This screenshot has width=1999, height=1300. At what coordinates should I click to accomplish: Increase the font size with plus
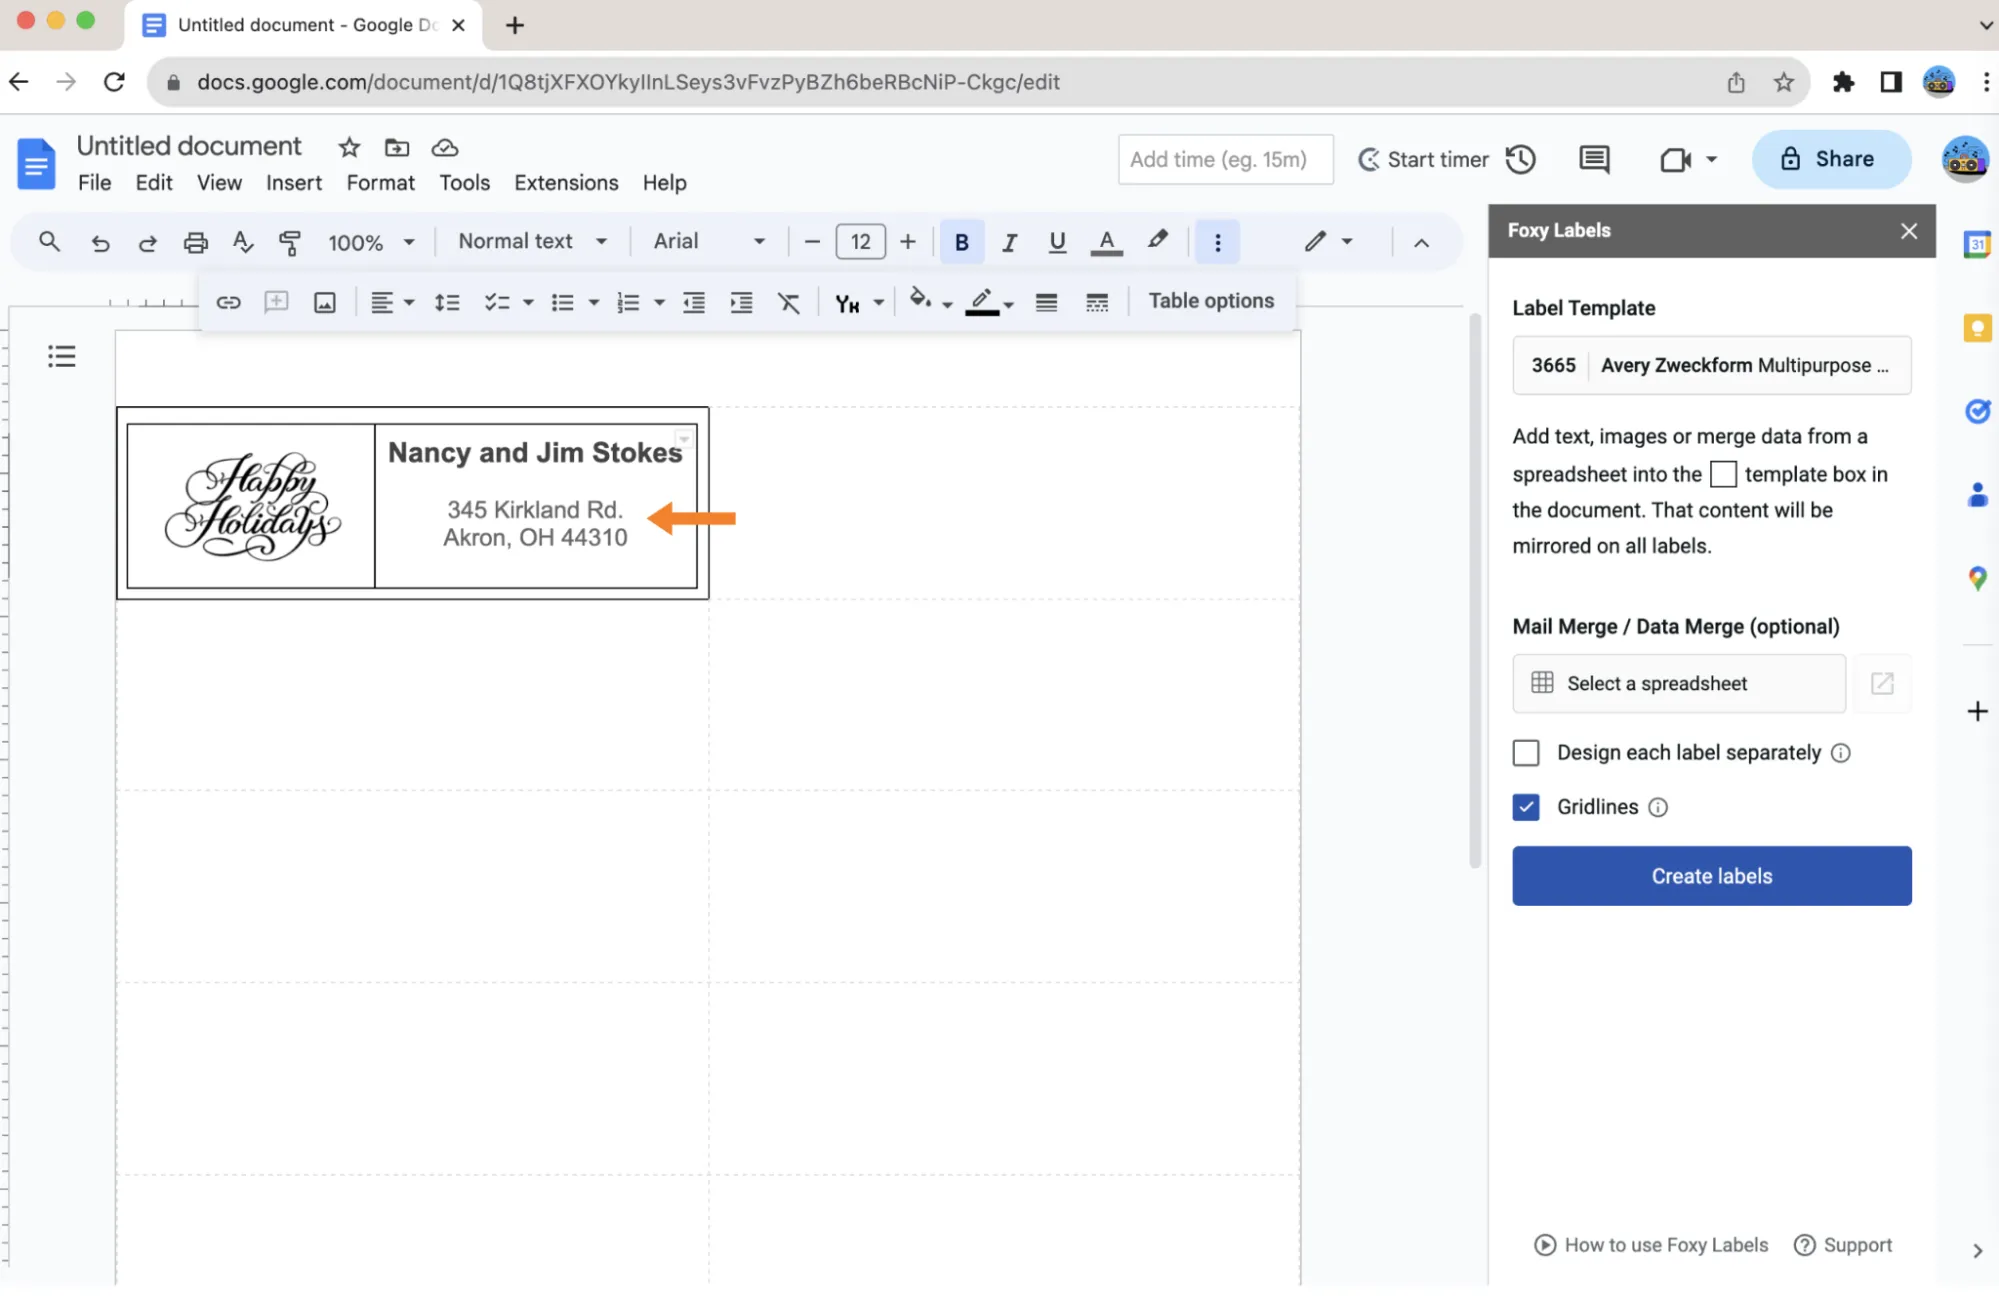click(908, 242)
